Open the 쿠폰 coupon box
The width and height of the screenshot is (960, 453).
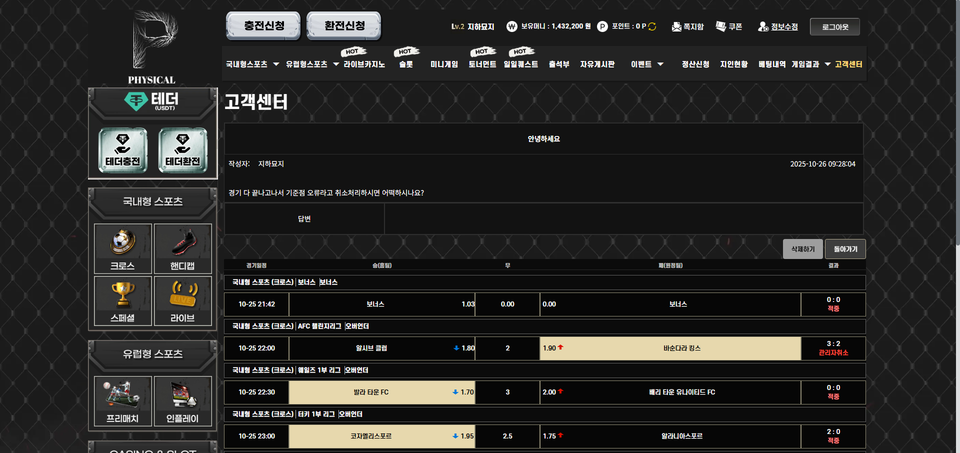(x=729, y=27)
